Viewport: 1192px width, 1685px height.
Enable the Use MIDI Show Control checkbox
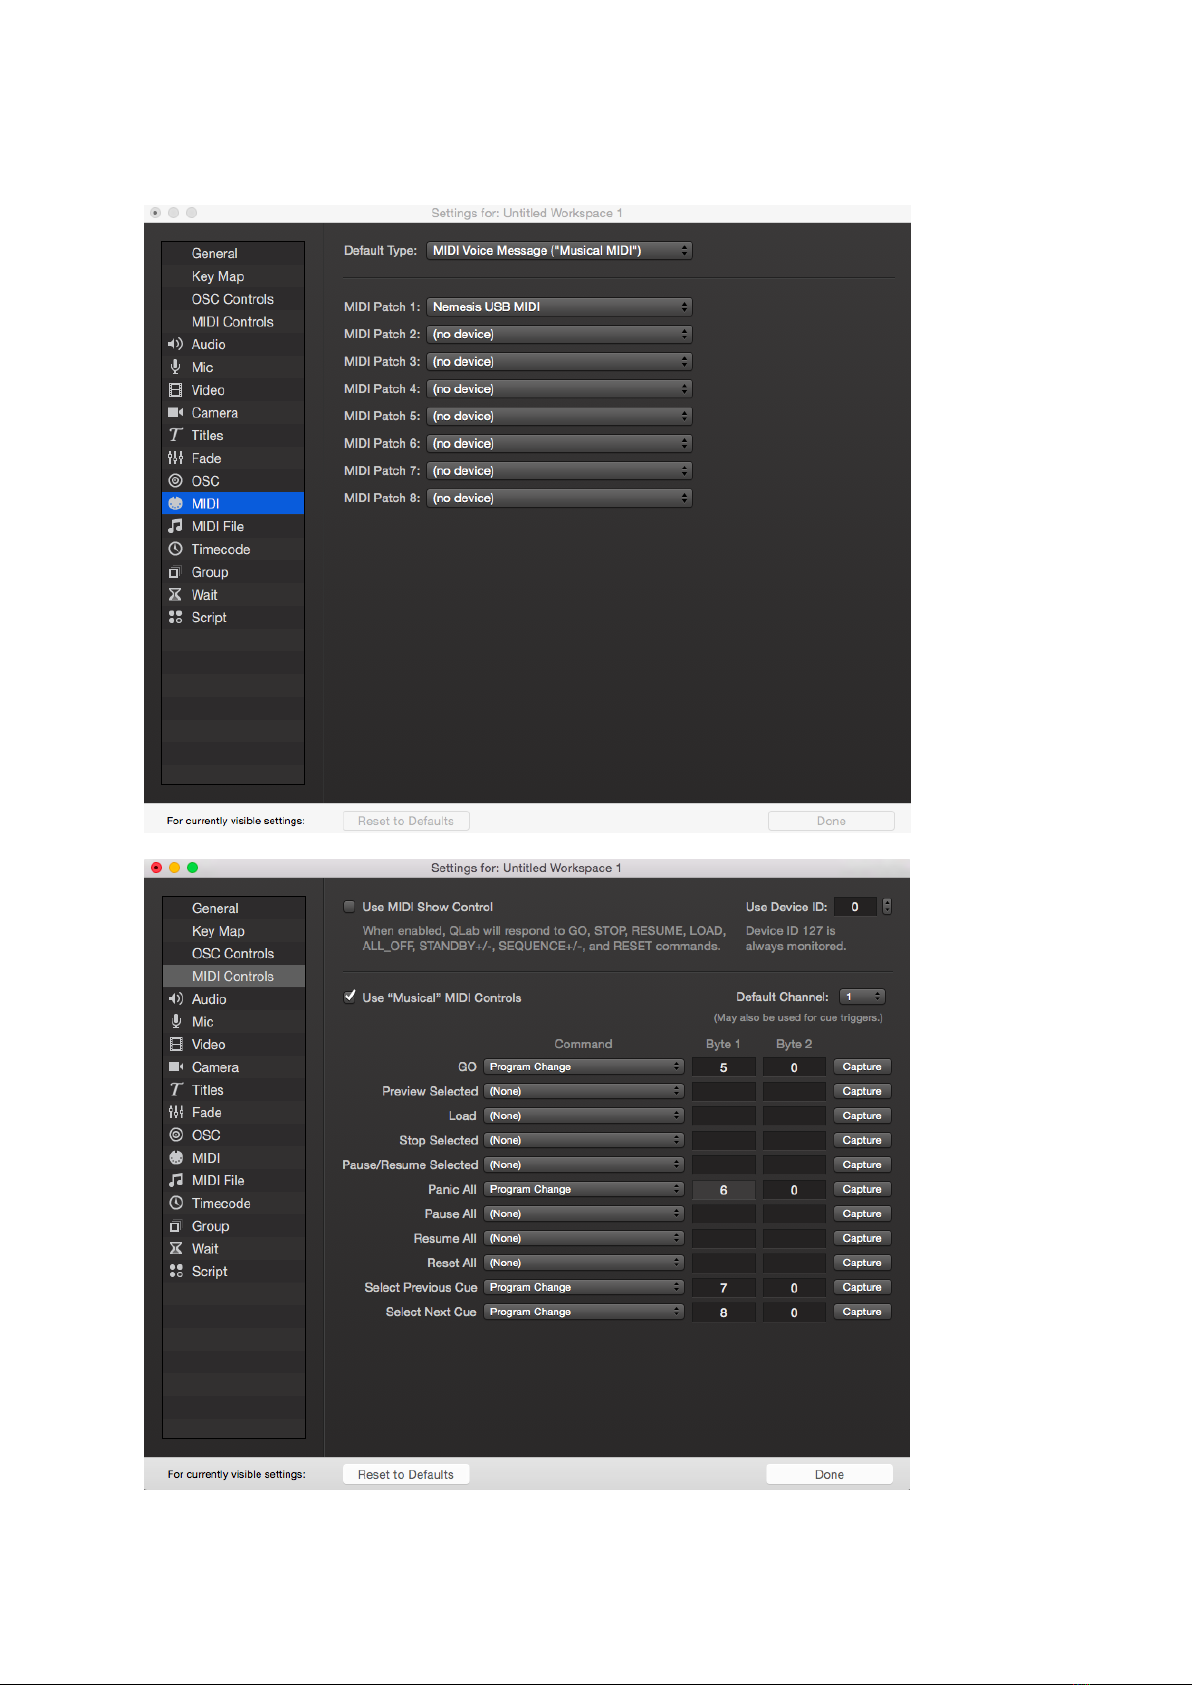[x=349, y=907]
